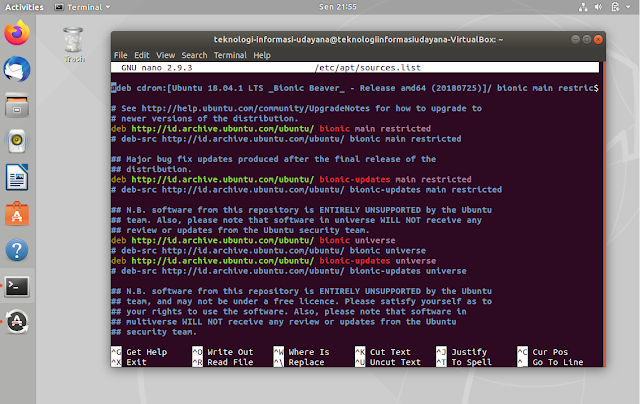The height and width of the screenshot is (404, 640).
Task: Open Software Updater from the dock
Action: (x=17, y=322)
